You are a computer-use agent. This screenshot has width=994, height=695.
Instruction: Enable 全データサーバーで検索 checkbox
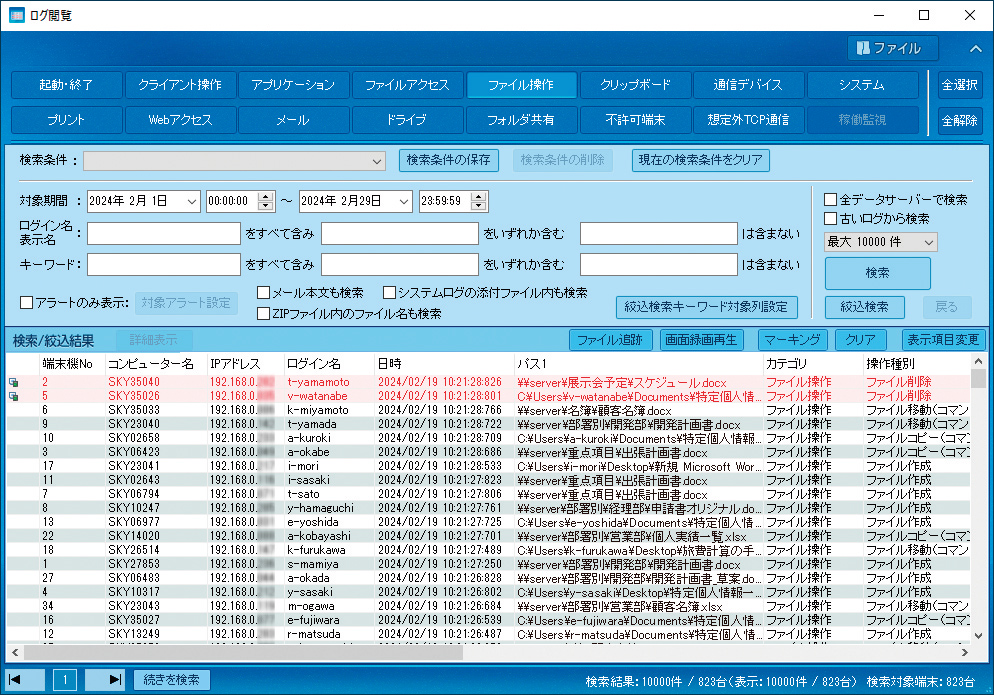(x=830, y=200)
